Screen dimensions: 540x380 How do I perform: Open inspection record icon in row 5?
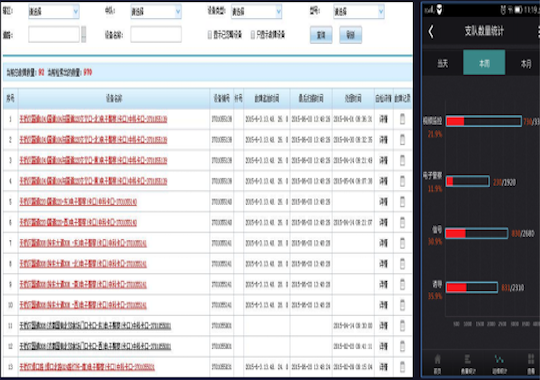click(x=402, y=202)
